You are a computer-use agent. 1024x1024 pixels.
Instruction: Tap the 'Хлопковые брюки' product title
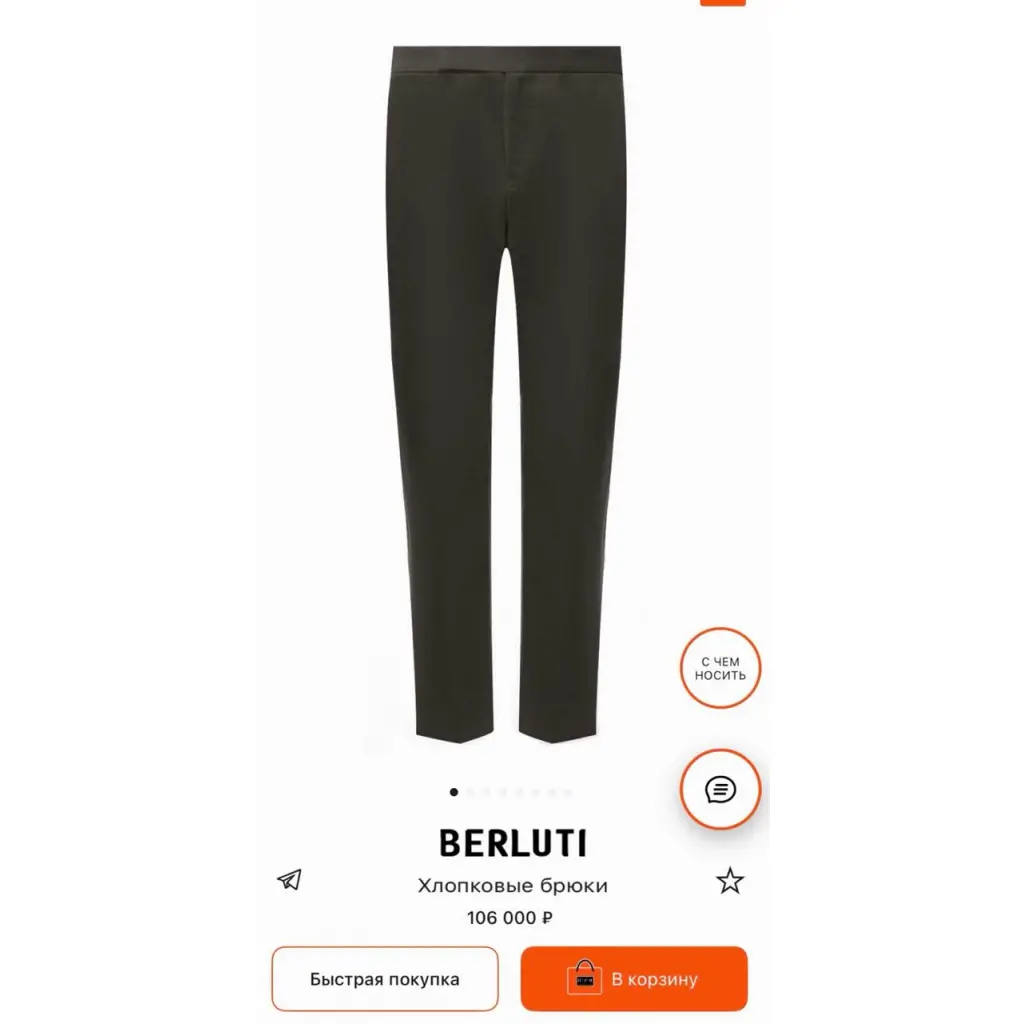[x=513, y=886]
